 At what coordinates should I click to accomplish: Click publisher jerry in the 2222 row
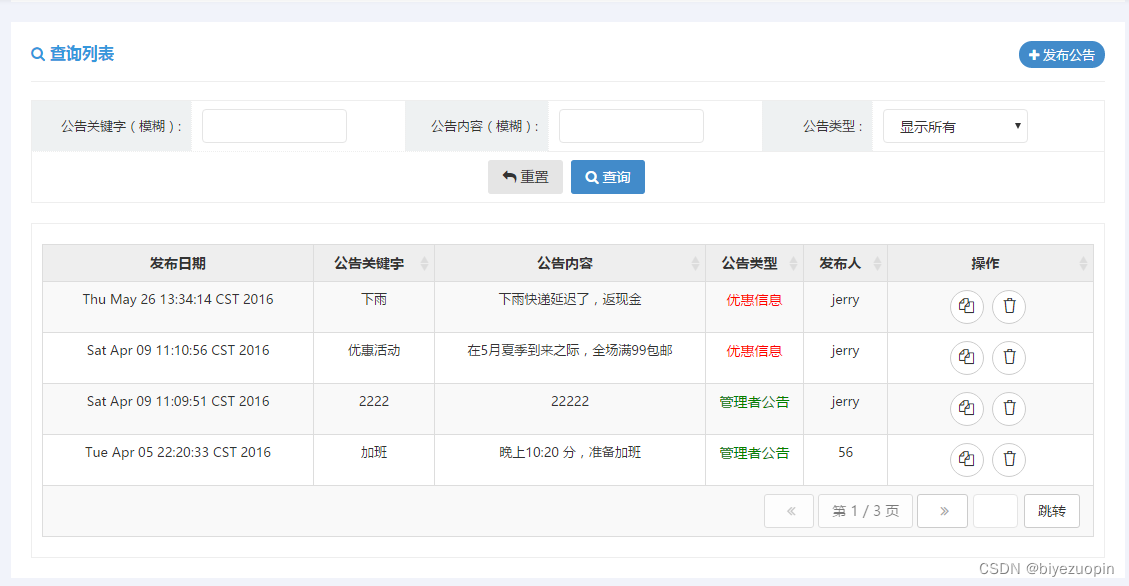click(x=845, y=402)
